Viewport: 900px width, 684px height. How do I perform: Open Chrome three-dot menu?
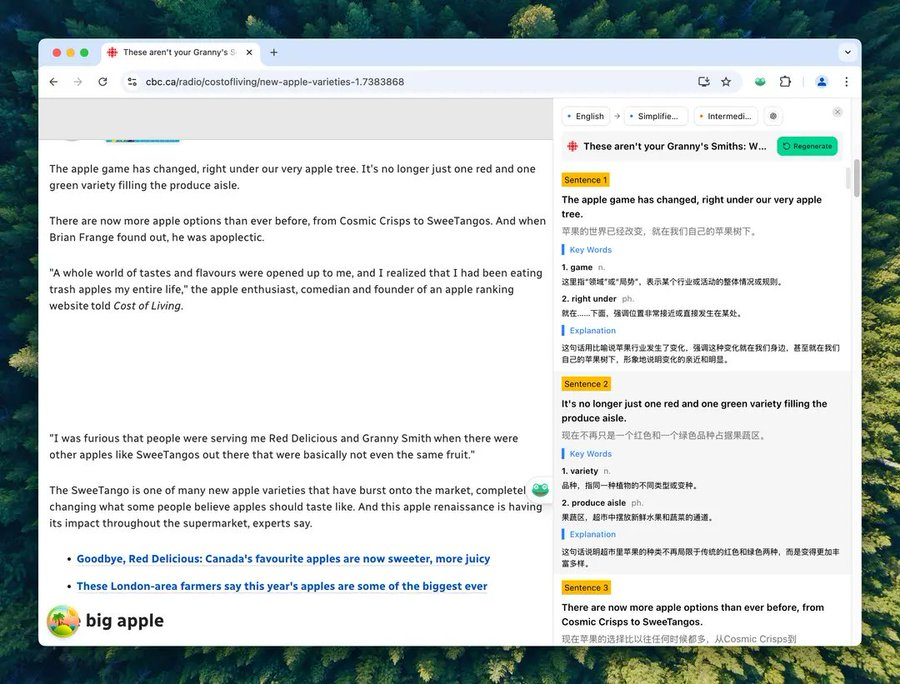(x=847, y=82)
